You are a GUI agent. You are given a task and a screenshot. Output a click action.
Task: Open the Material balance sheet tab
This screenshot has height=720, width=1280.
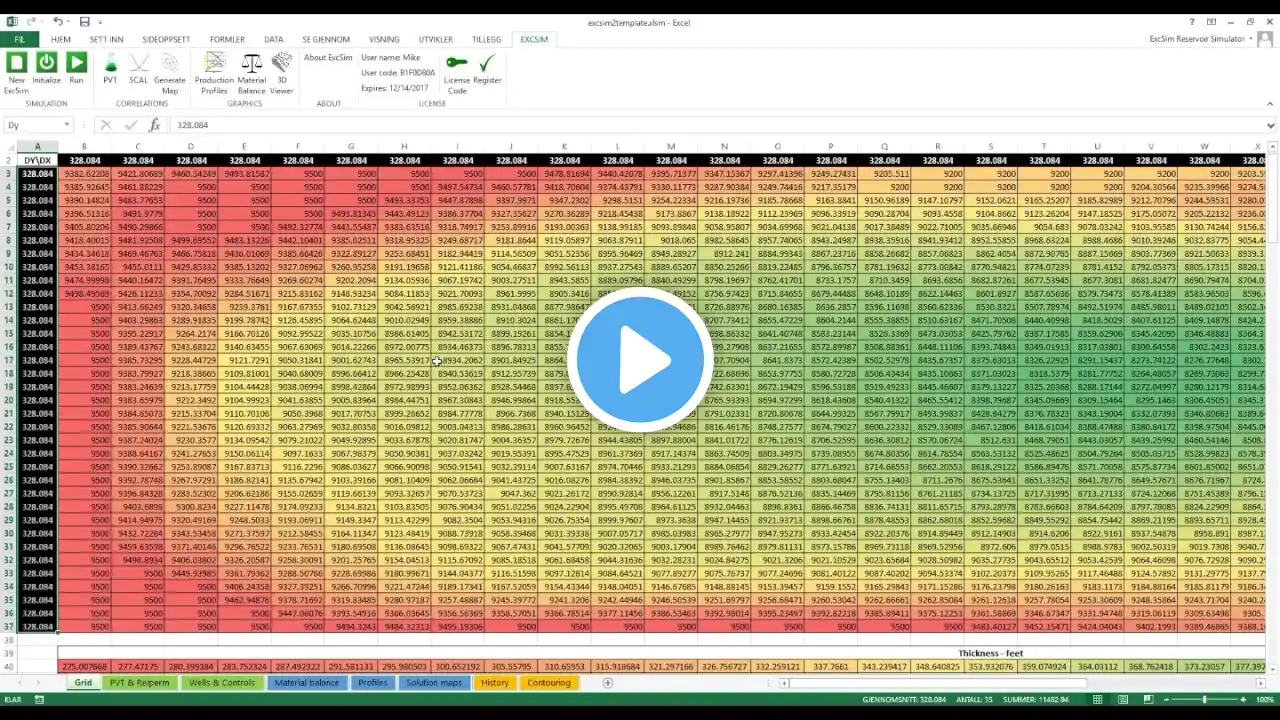(x=307, y=683)
